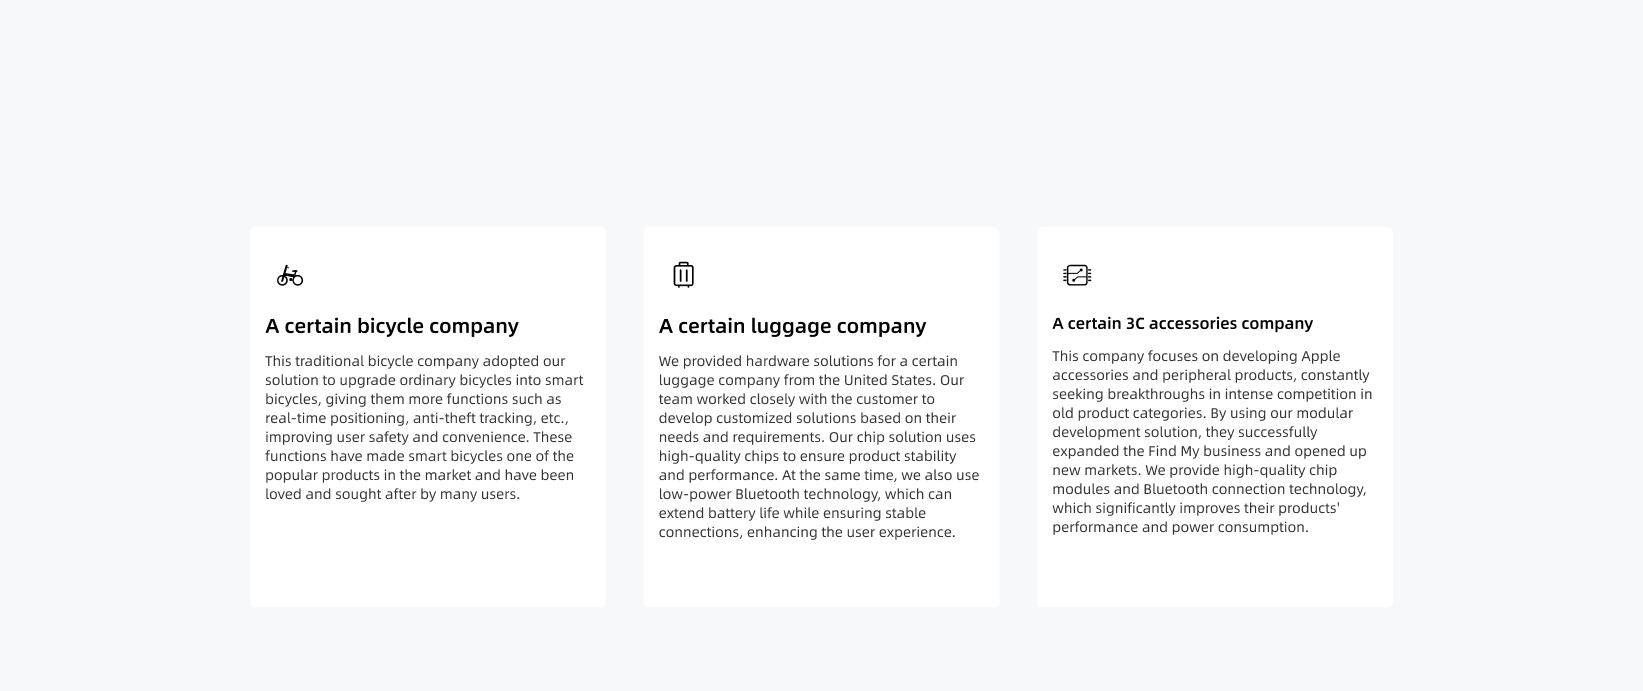
Task: Click the bicycle icon
Action: pos(290,275)
